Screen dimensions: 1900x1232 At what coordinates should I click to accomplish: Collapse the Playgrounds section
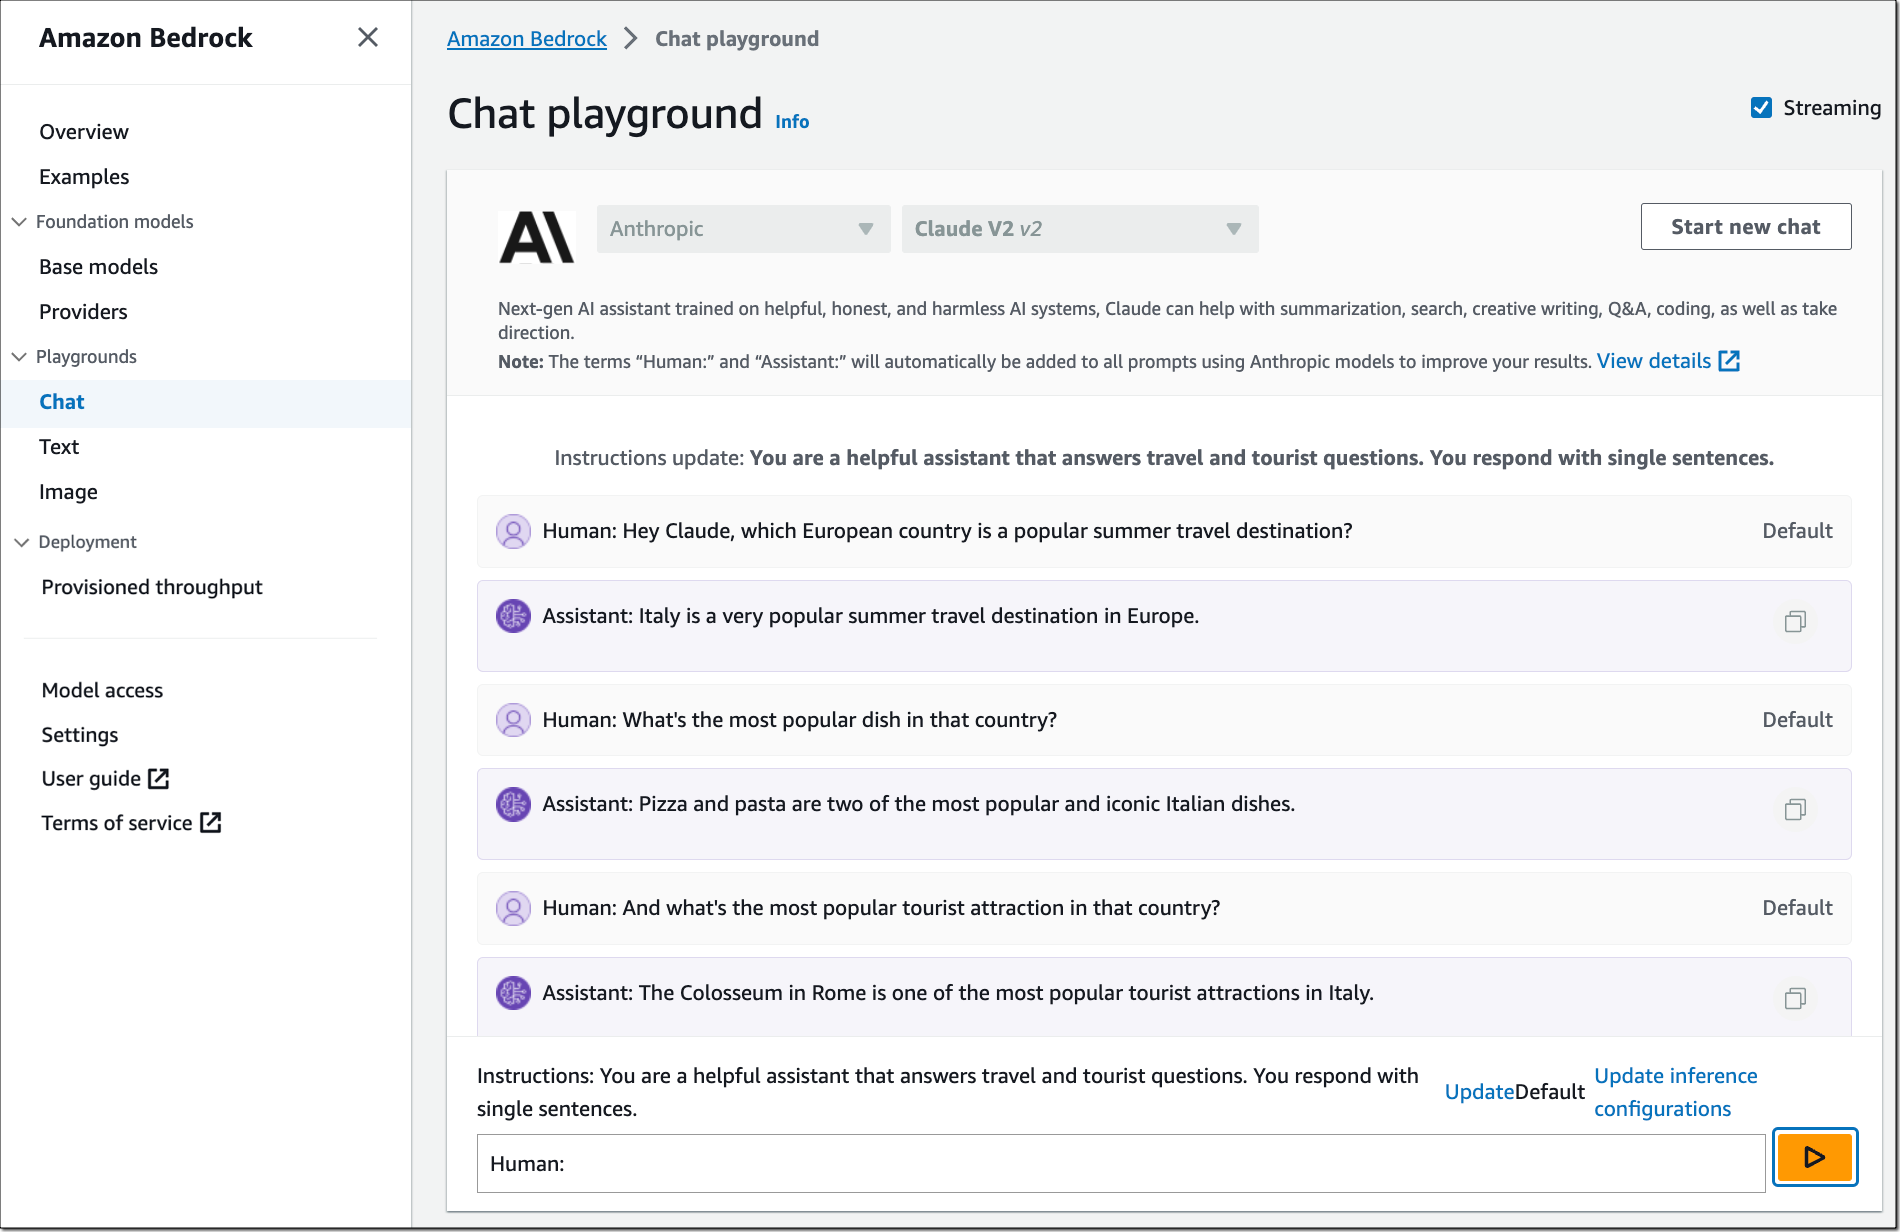click(19, 357)
